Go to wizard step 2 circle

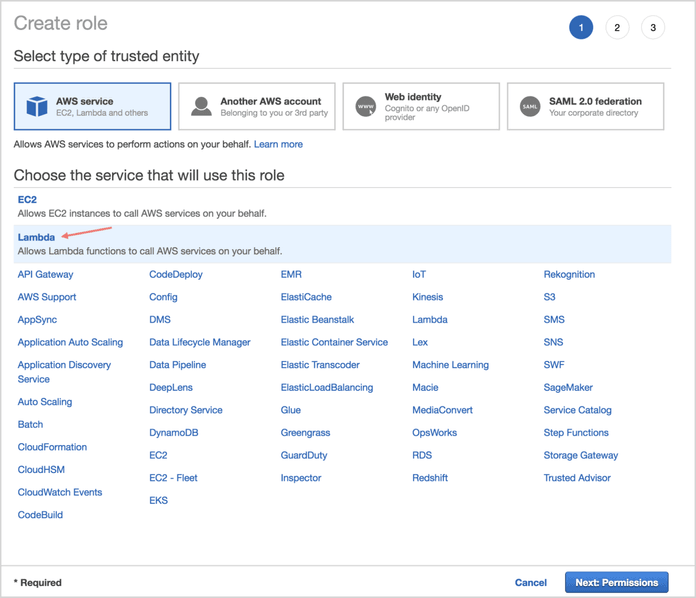[x=617, y=28]
